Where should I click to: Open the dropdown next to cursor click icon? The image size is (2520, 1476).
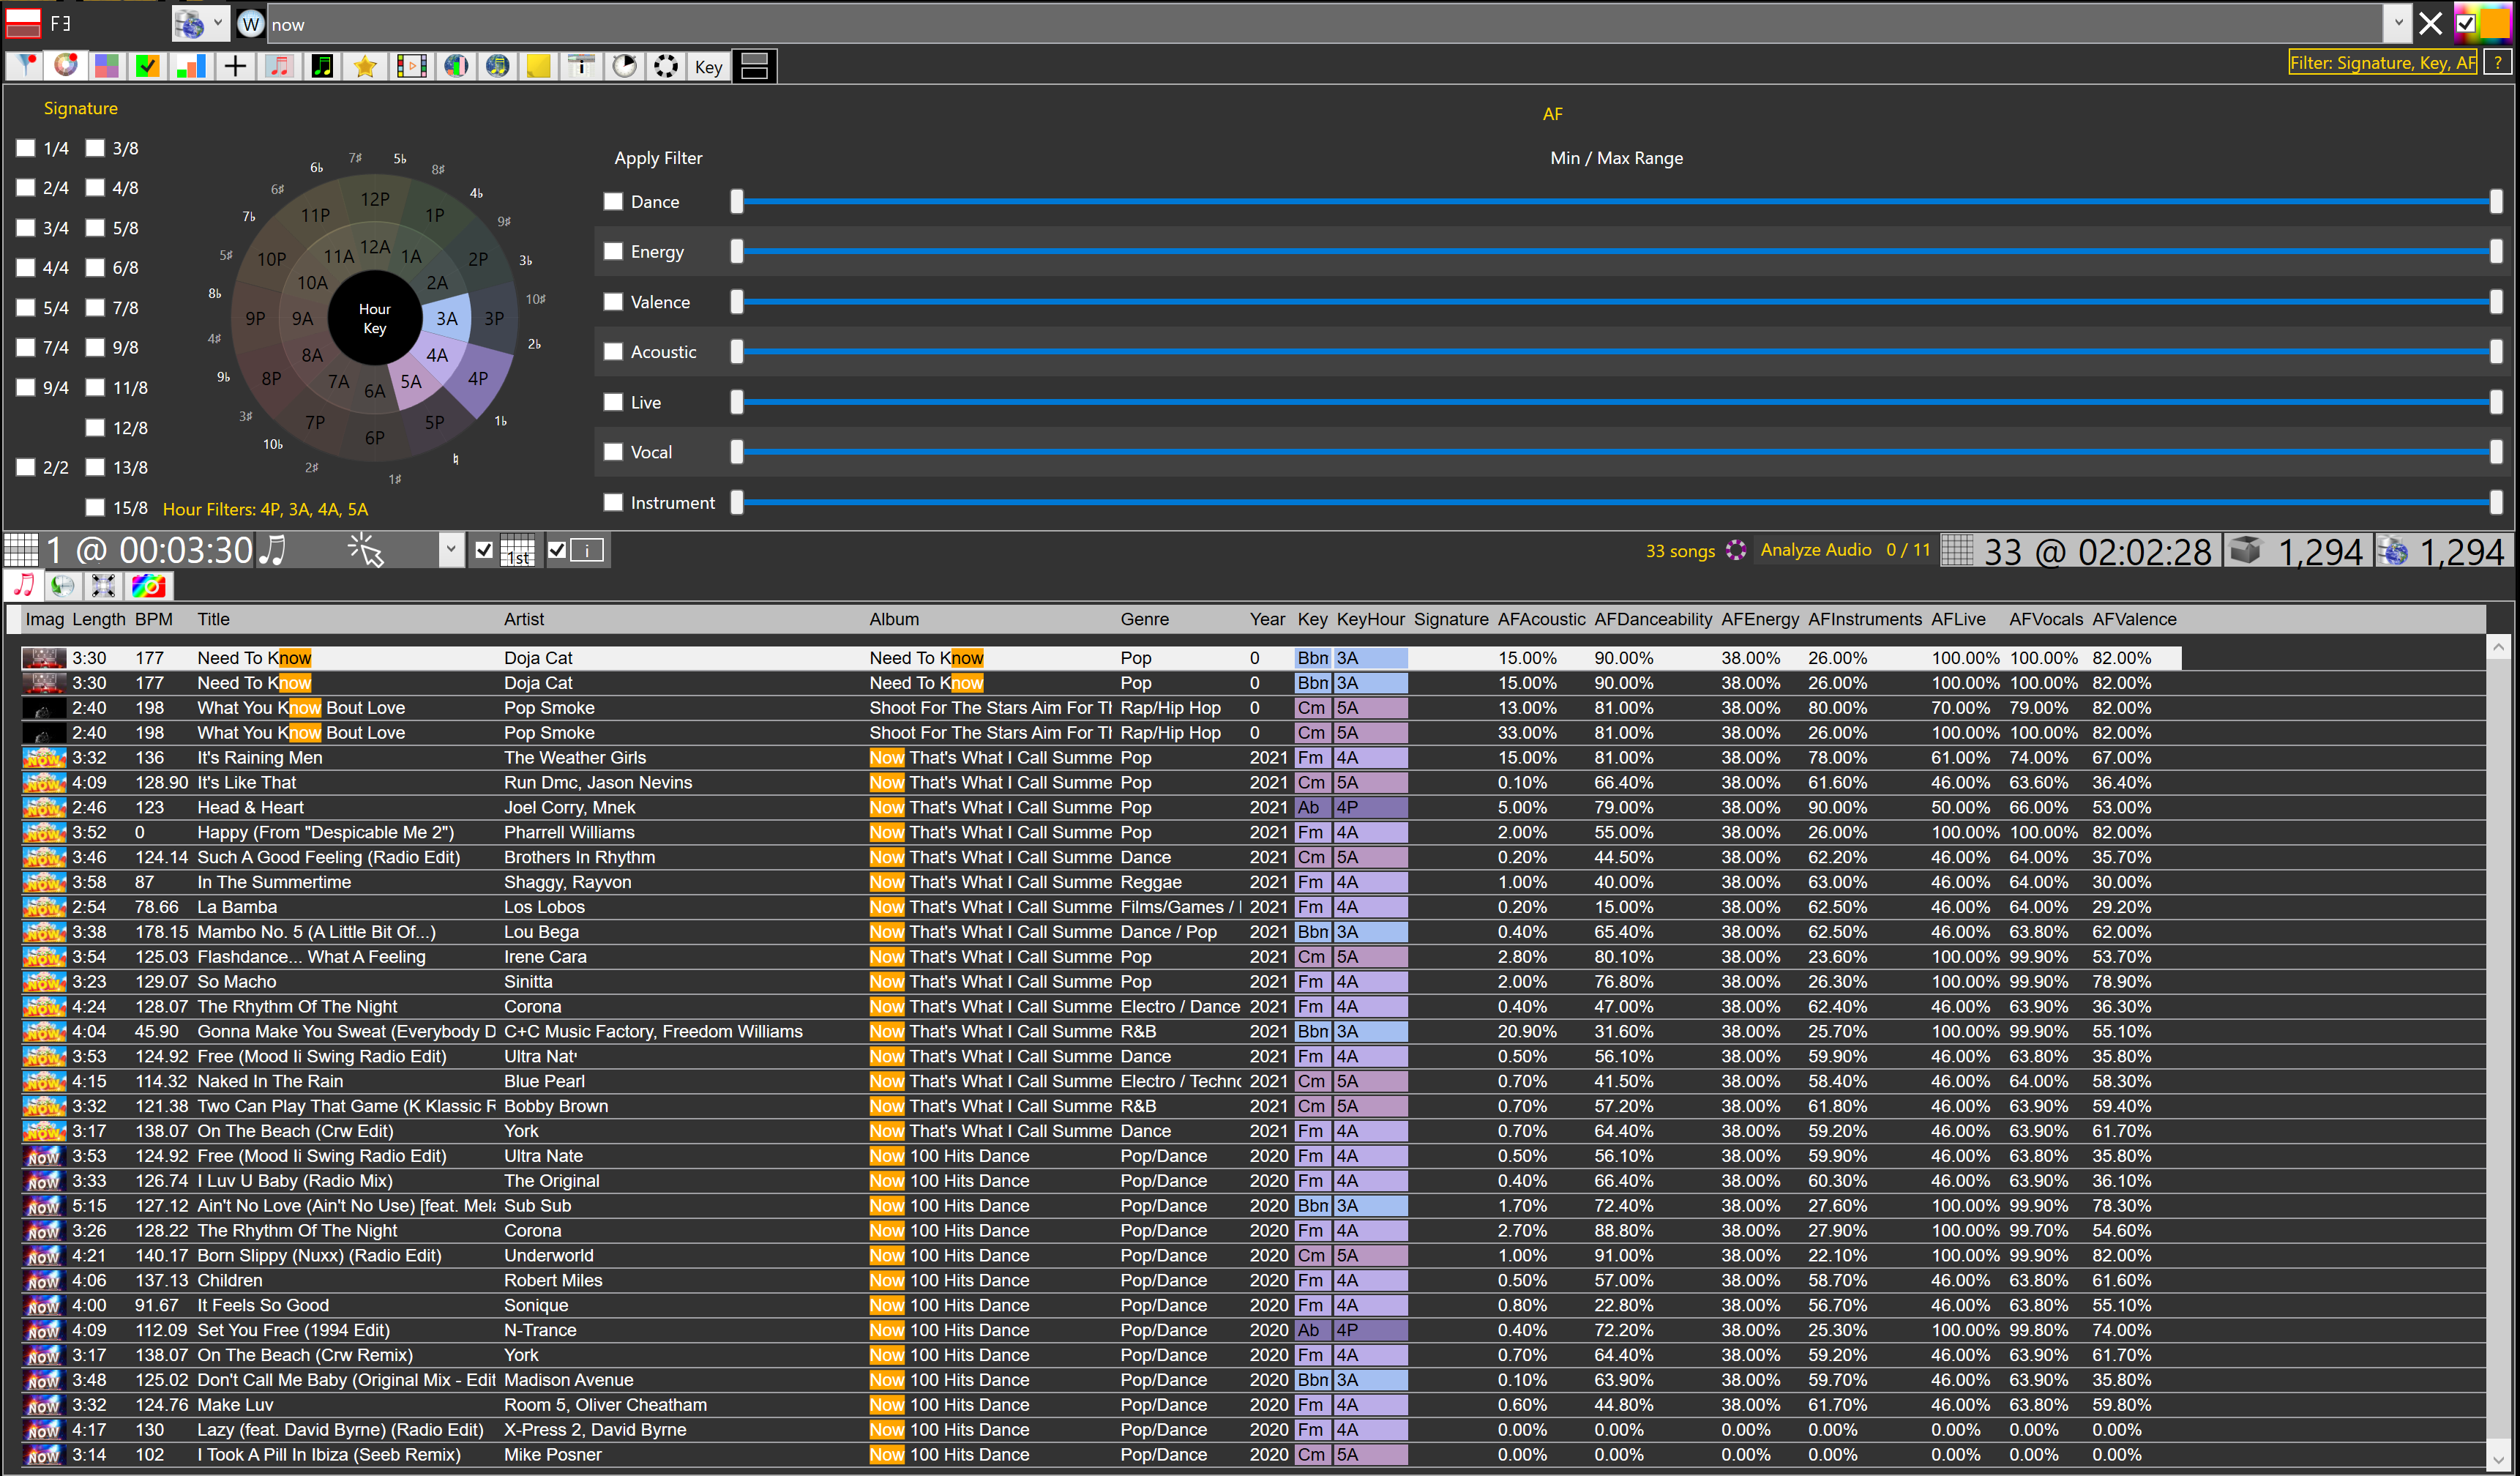point(451,549)
